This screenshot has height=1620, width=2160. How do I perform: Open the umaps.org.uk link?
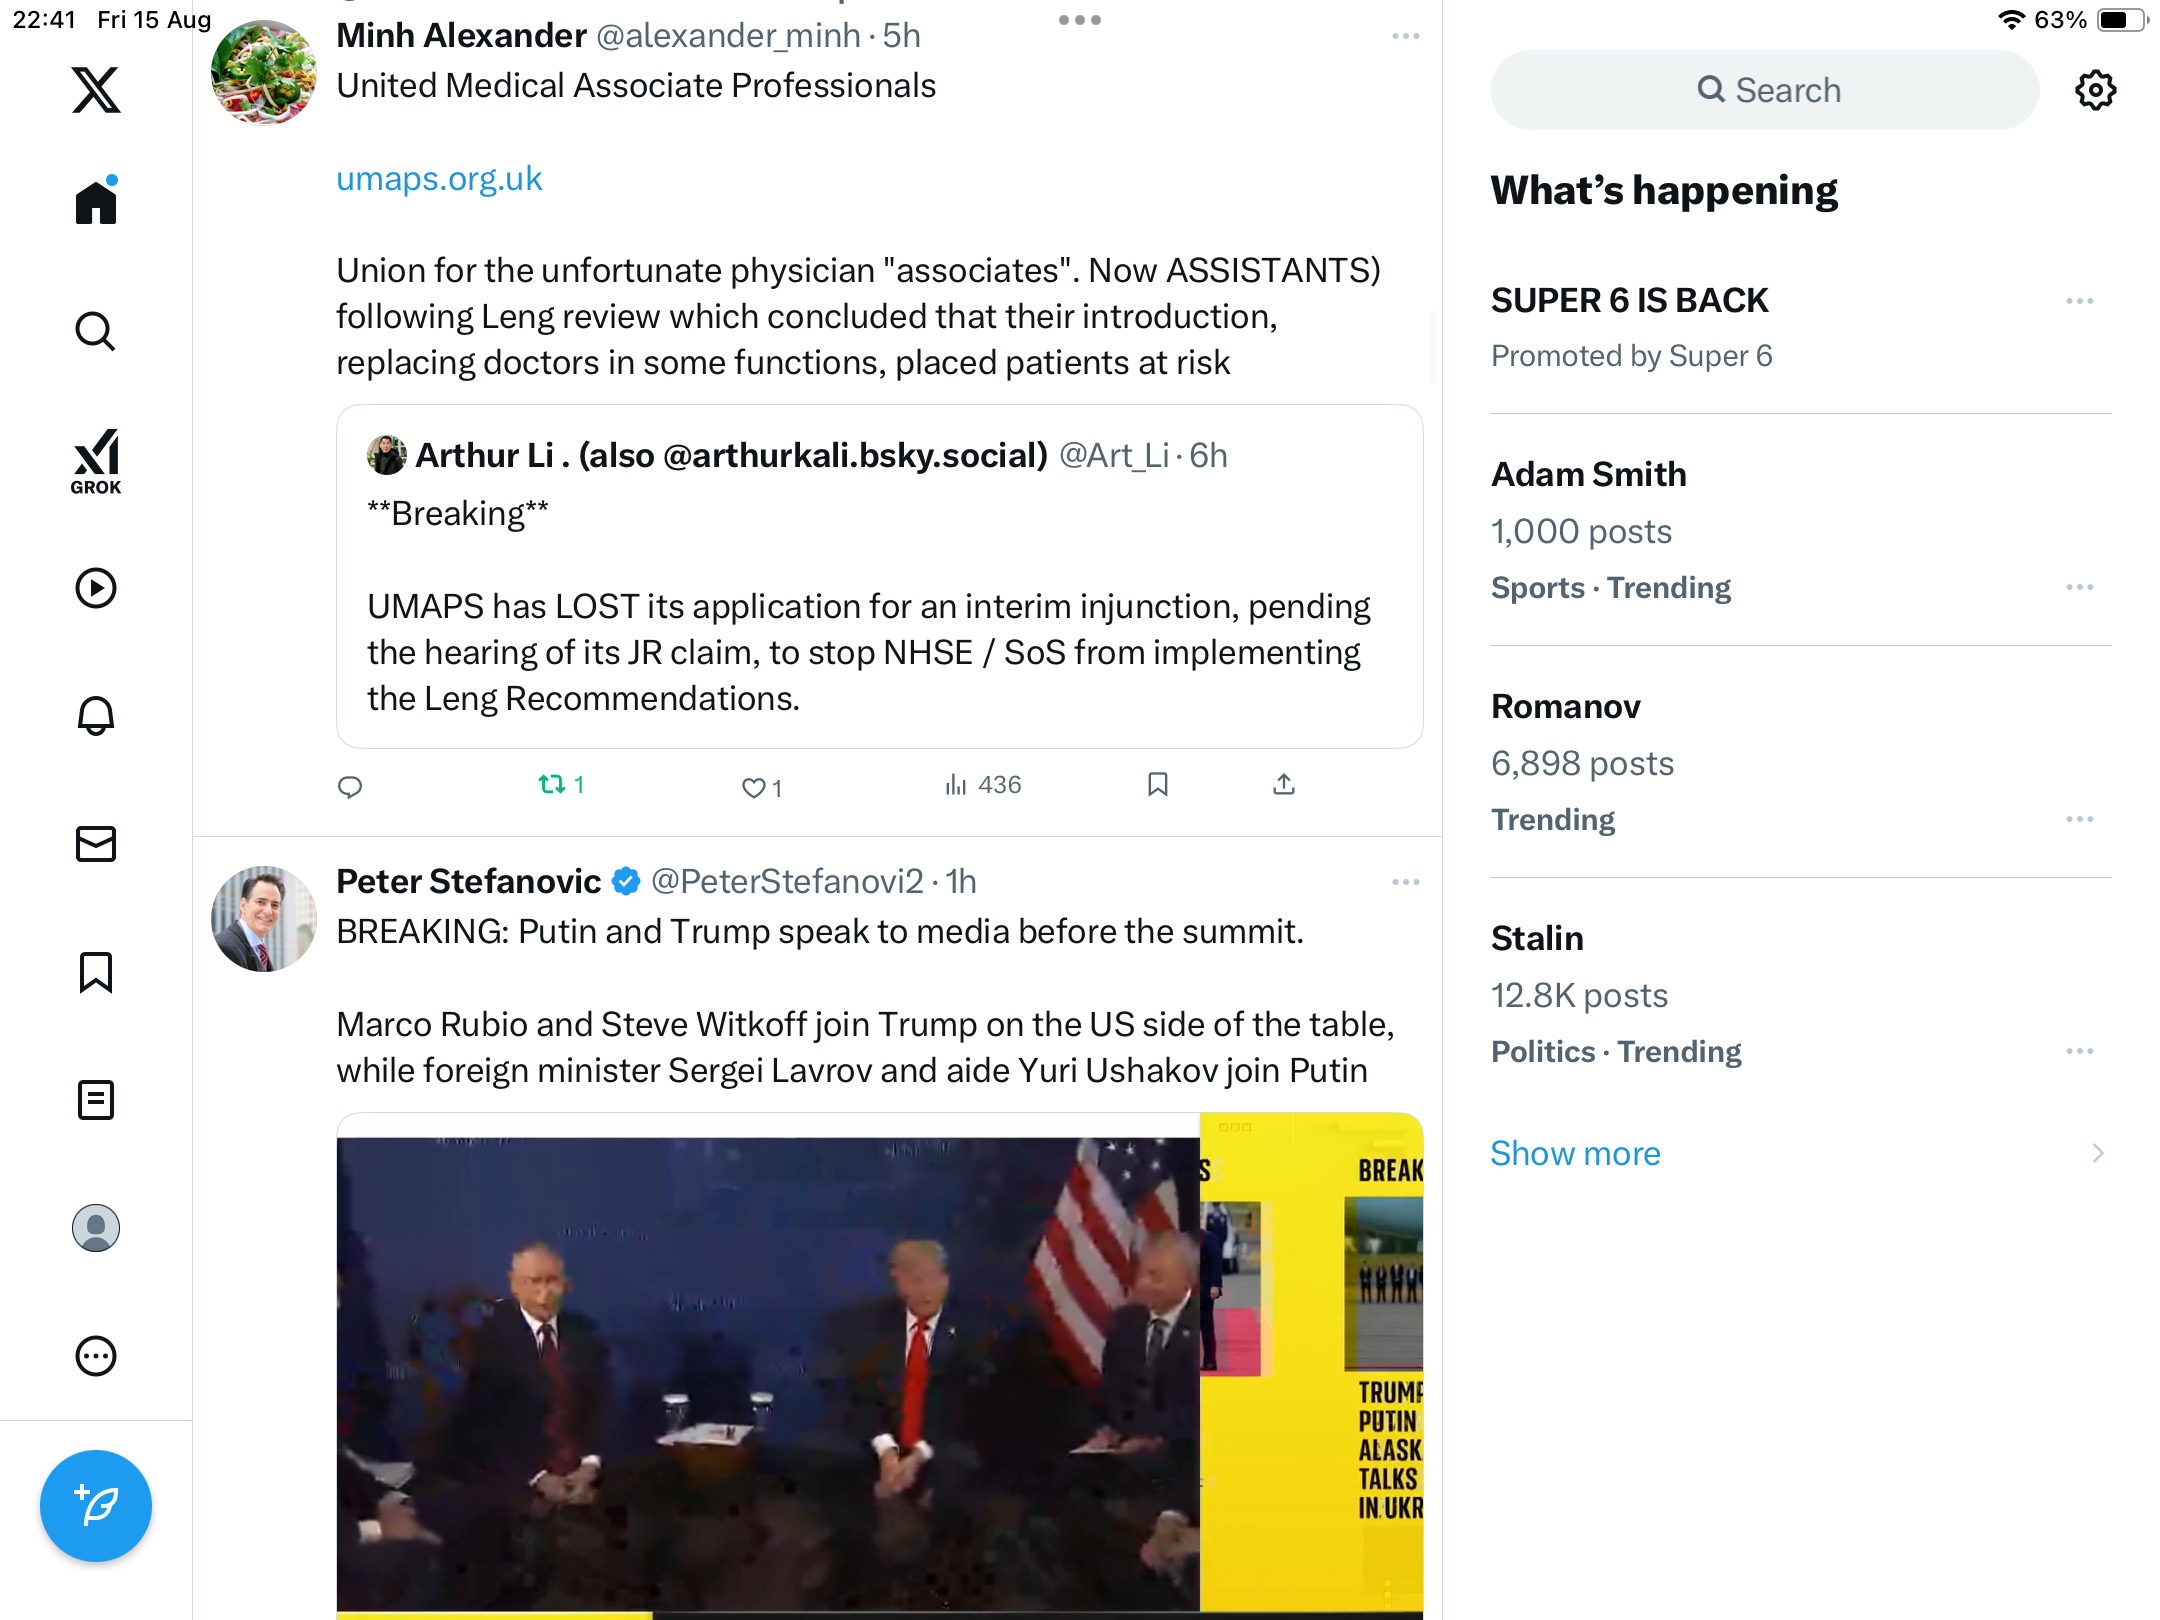coord(439,179)
